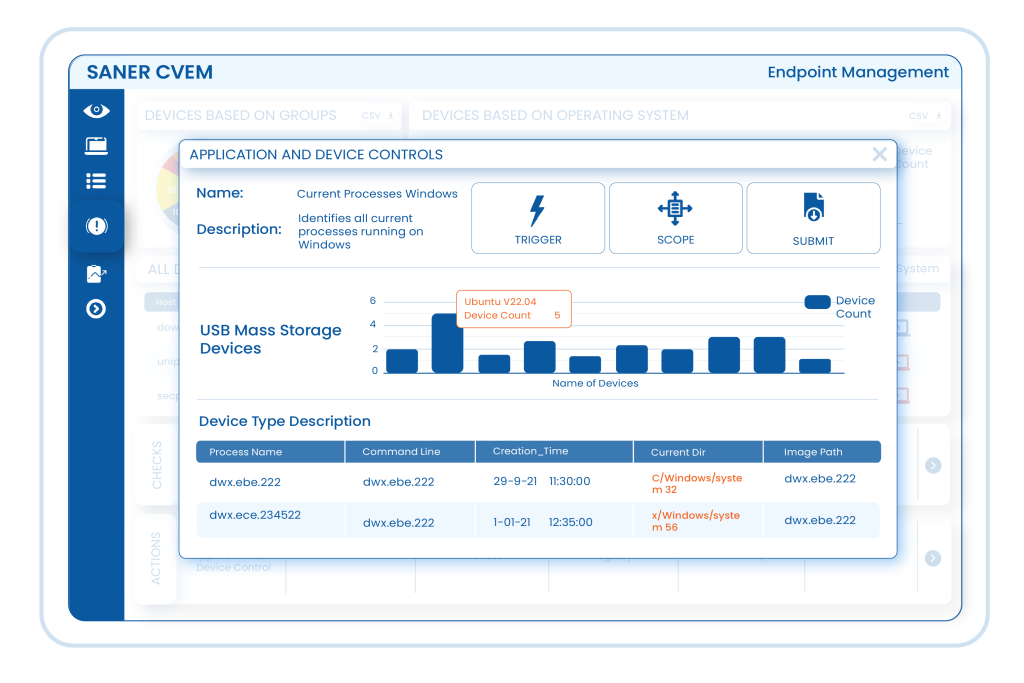This screenshot has height=683, width=1024.
Task: Download CSV for Devices Based on Groups
Action: tap(377, 116)
